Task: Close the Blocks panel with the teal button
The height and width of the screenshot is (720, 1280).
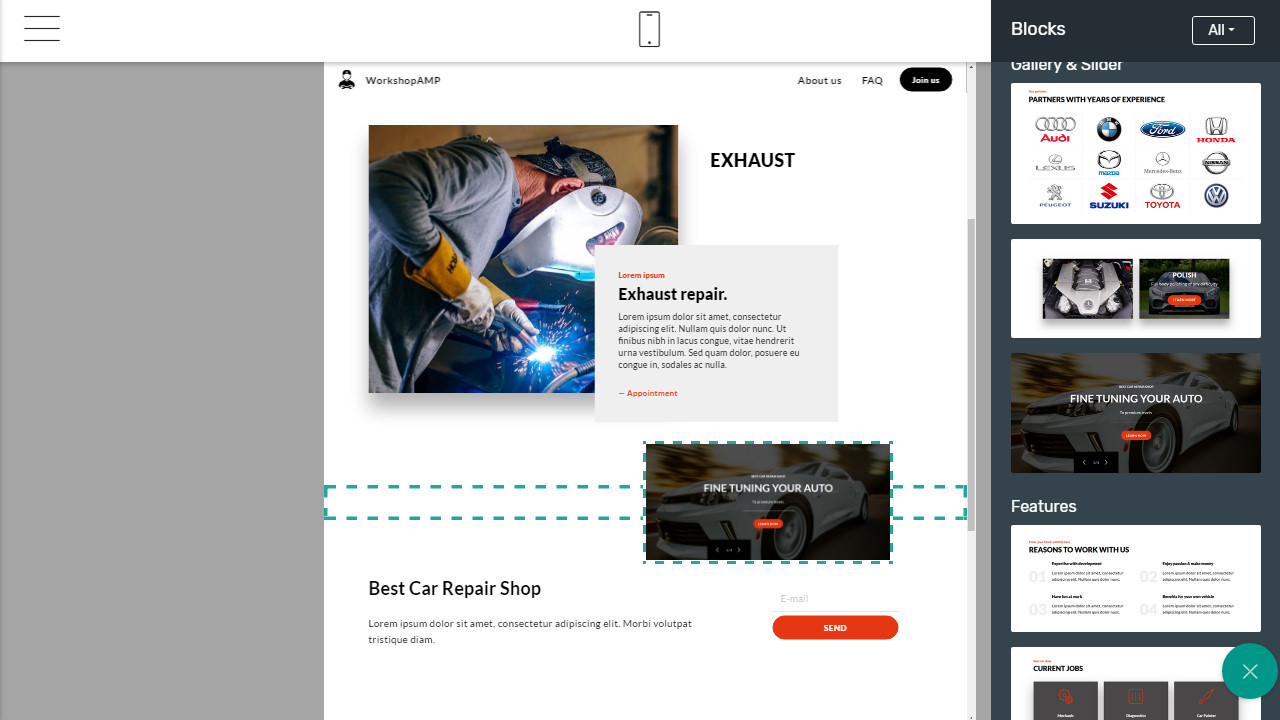Action: coord(1249,671)
